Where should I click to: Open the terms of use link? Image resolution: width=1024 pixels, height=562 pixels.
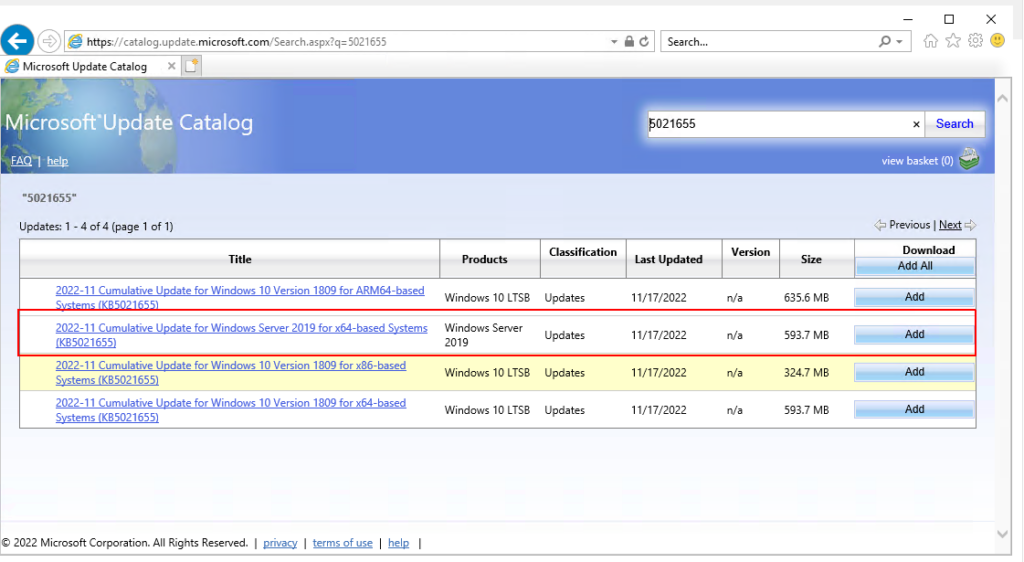click(x=342, y=543)
